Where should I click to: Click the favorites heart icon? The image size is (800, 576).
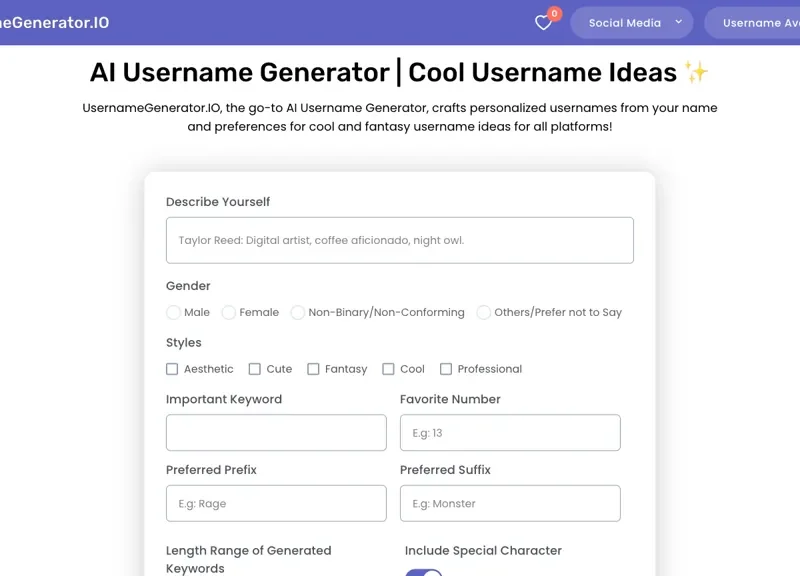(x=541, y=22)
